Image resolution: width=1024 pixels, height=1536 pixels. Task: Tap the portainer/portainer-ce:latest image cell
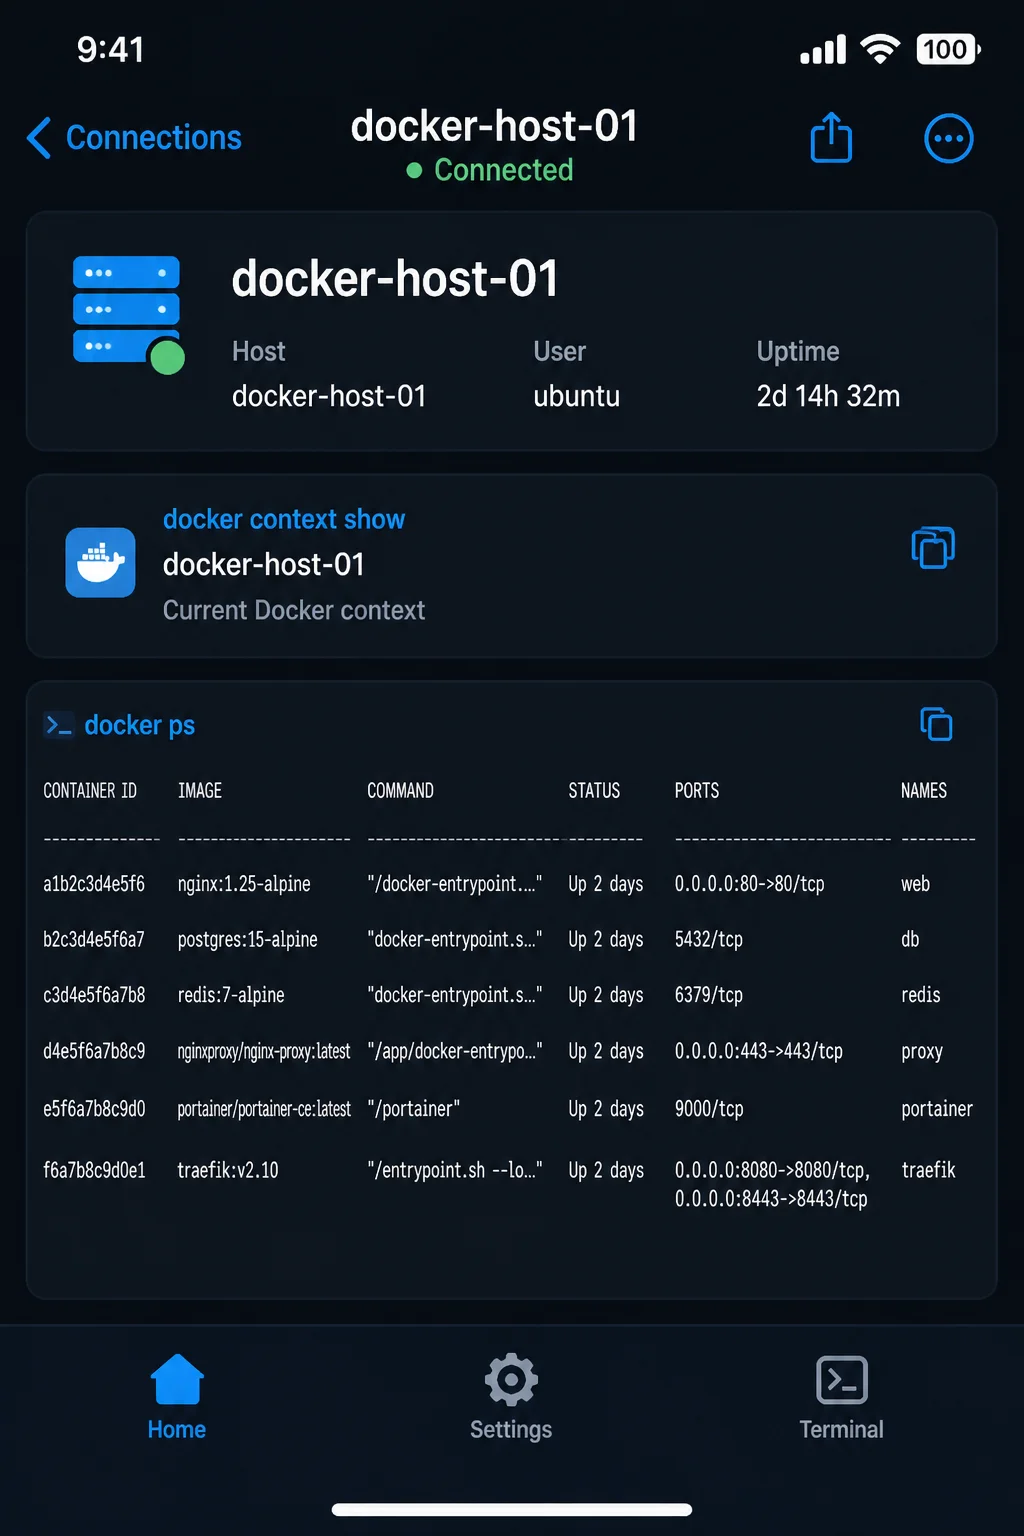point(264,1109)
